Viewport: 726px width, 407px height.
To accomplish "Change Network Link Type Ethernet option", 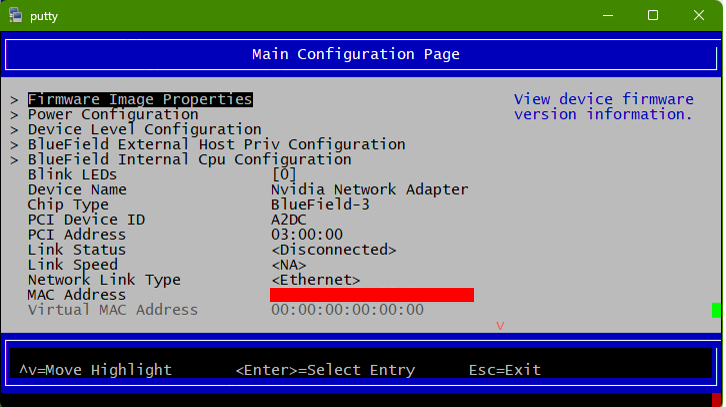I will tap(316, 280).
